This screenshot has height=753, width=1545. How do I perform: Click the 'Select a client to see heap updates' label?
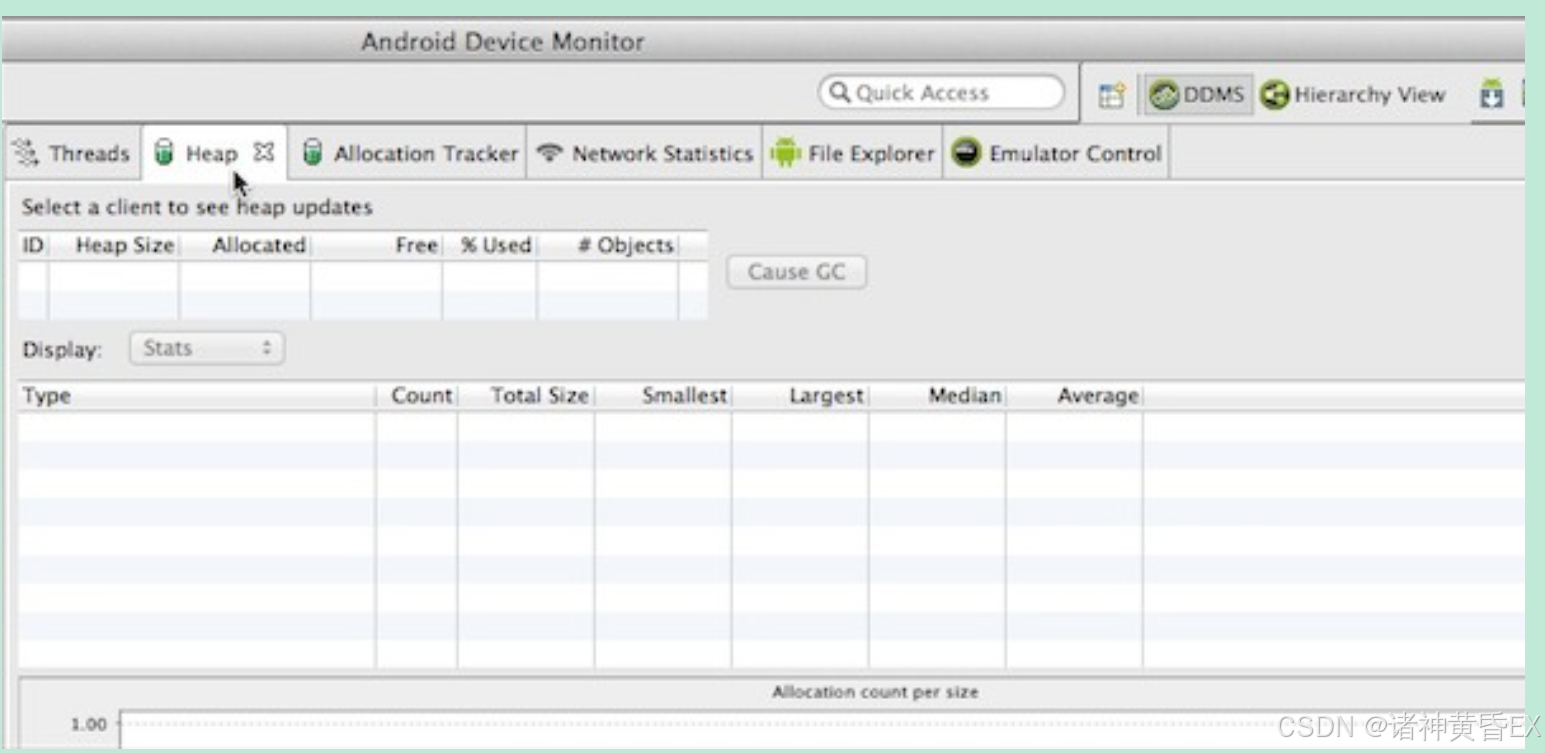pyautogui.click(x=197, y=208)
